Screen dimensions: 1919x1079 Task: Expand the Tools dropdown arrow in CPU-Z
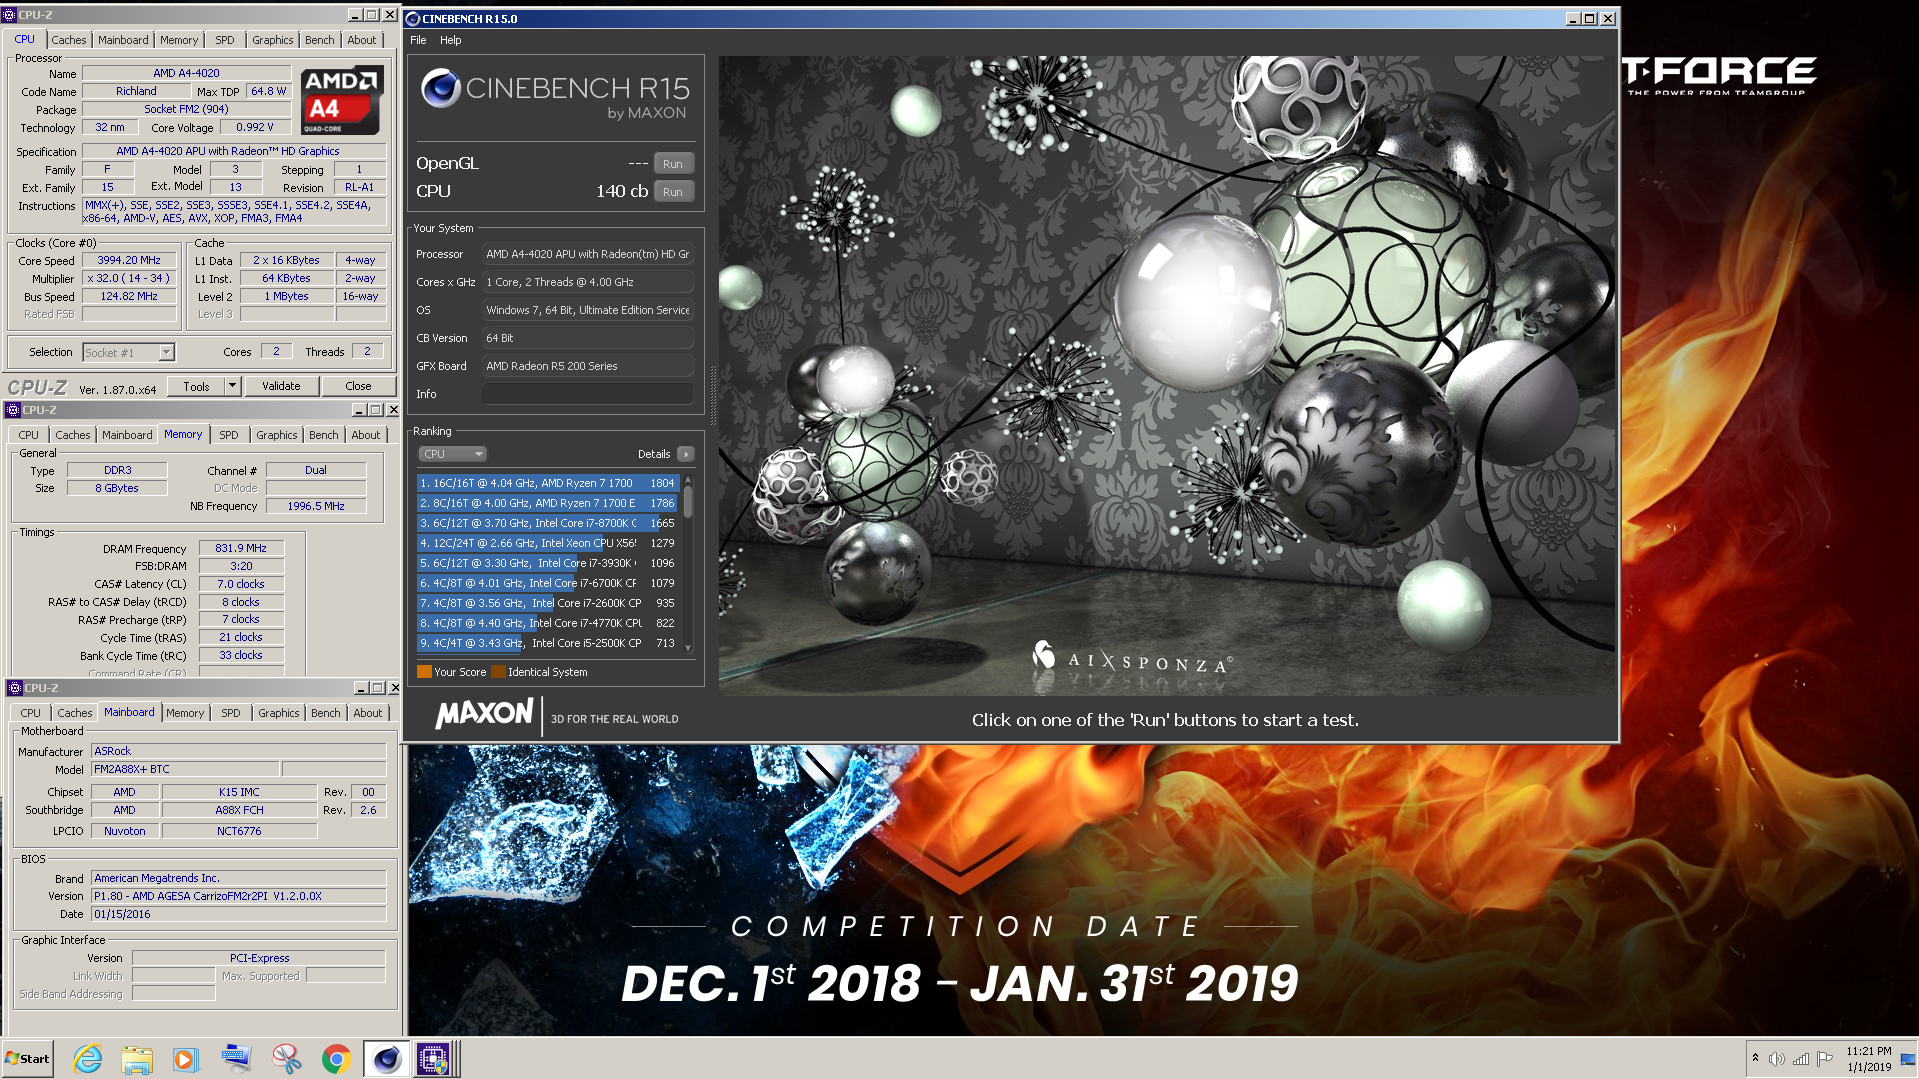click(232, 386)
